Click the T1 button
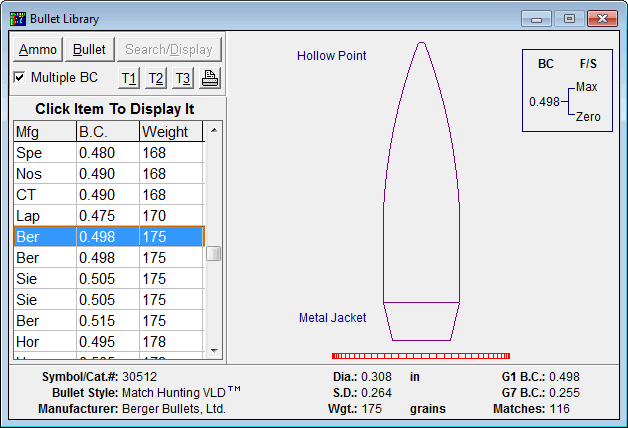Viewport: 628px width, 428px height. (129, 78)
